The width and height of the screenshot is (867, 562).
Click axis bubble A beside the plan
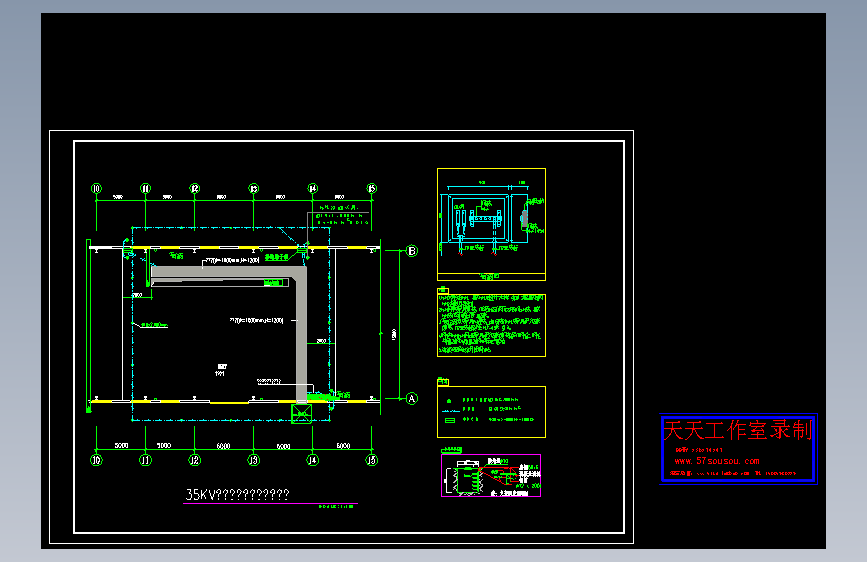[411, 398]
